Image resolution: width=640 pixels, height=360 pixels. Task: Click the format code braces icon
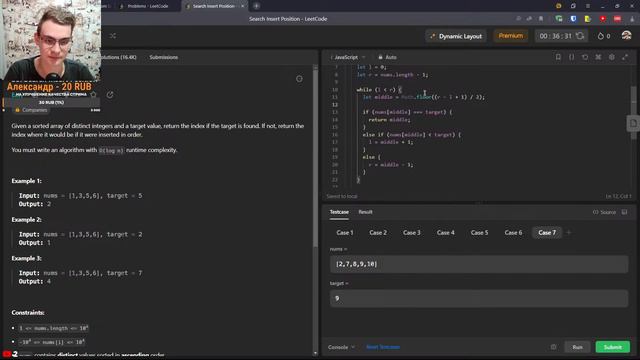(571, 57)
